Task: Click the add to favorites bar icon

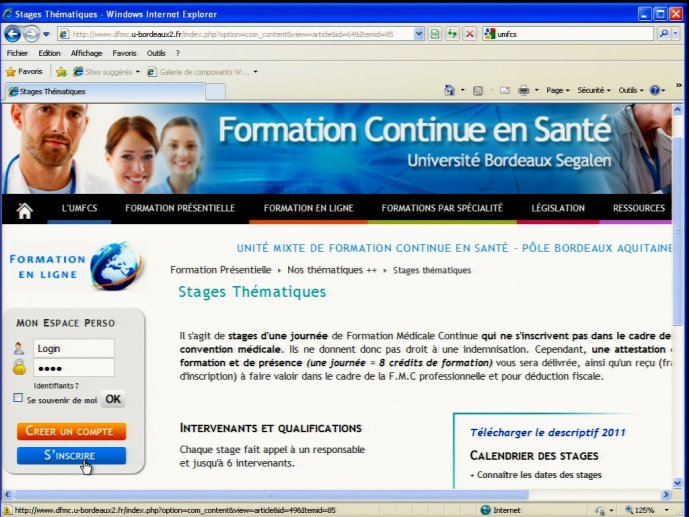Action: 62,72
